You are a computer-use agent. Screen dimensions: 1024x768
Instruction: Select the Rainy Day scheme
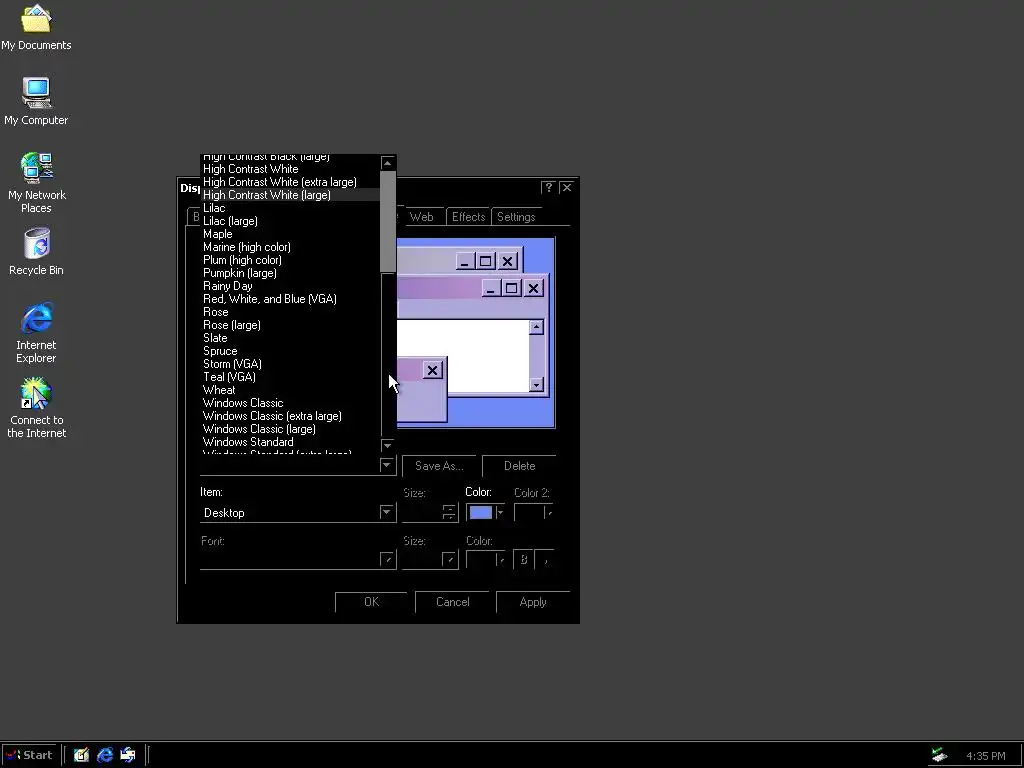[x=290, y=286]
